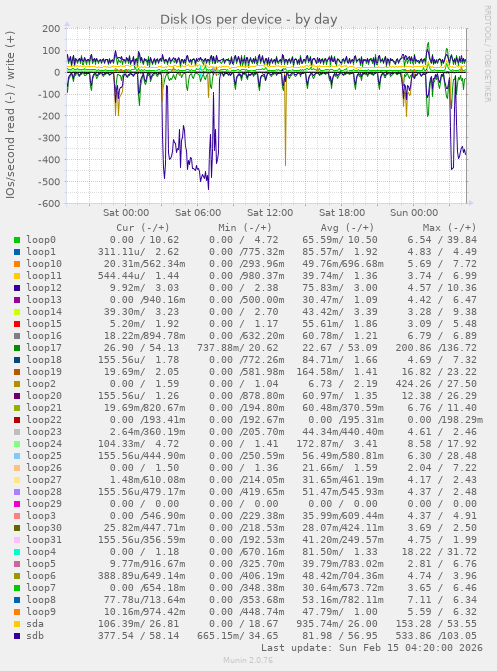The width and height of the screenshot is (497, 671).
Task: Click the loop2 mustard color swatch
Action: (17, 384)
